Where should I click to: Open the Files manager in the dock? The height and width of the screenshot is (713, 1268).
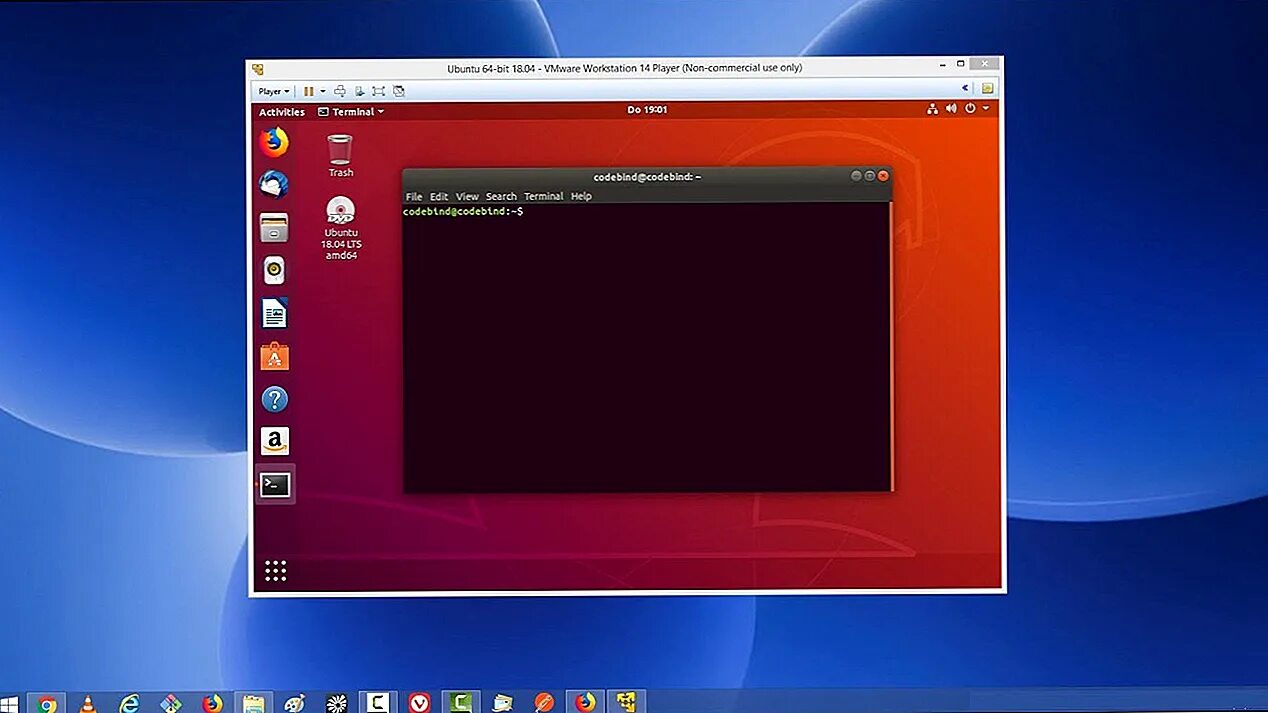pos(273,228)
